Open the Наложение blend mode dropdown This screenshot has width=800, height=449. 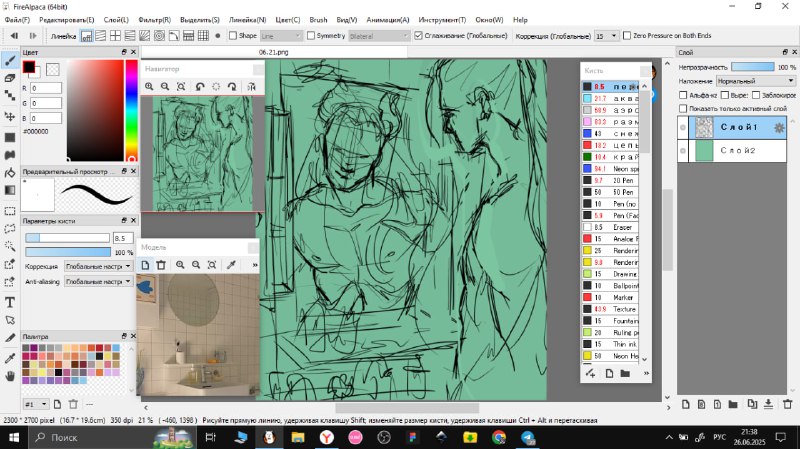(x=755, y=81)
